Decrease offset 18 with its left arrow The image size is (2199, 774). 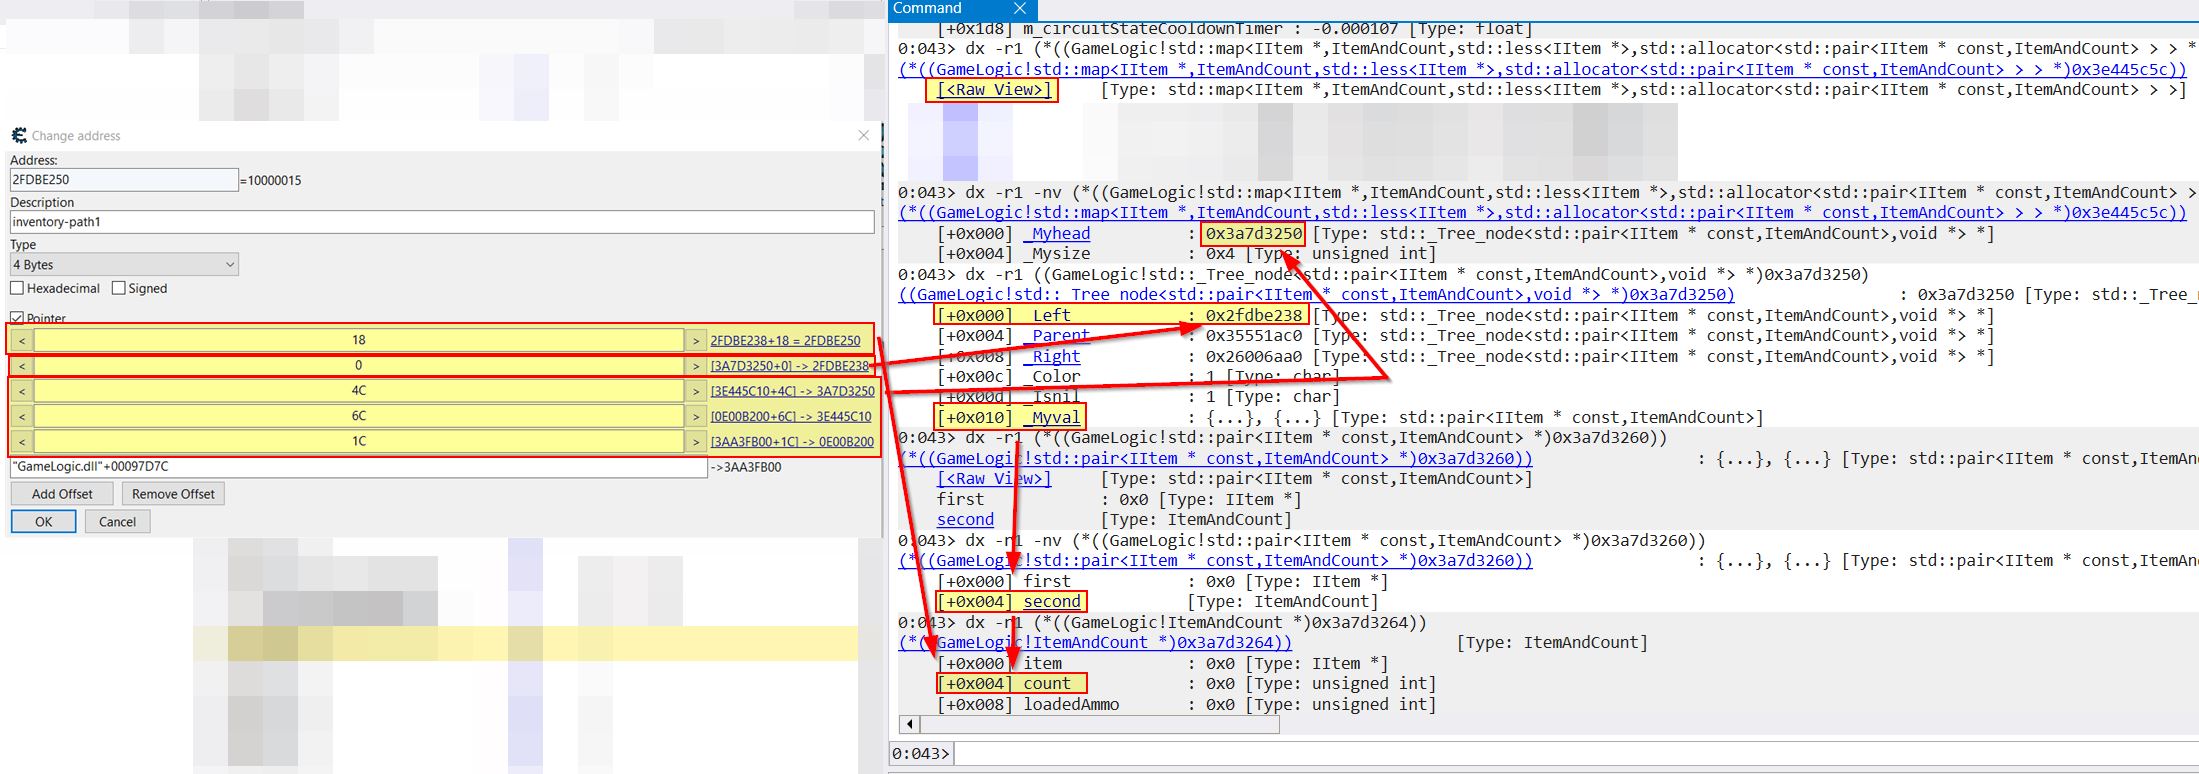tap(22, 341)
